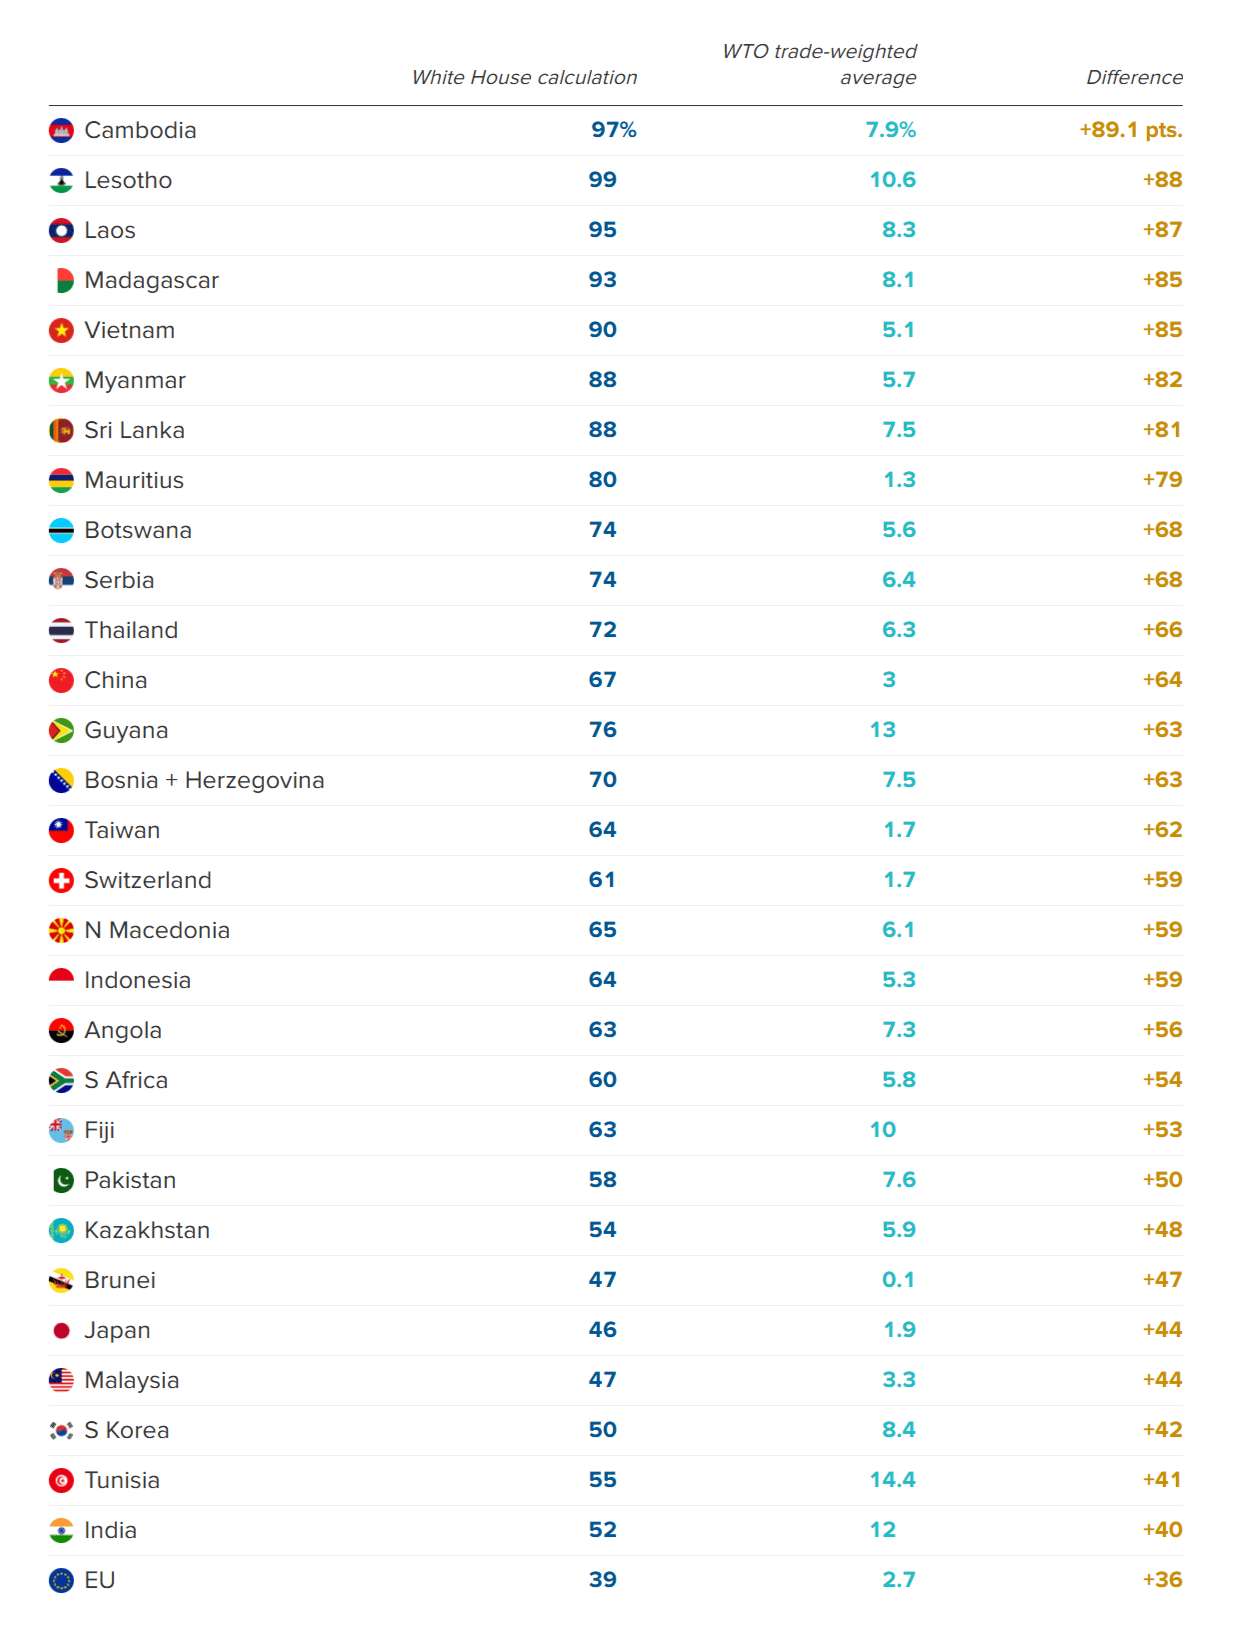The height and width of the screenshot is (1640, 1236).
Task: Click the Cambodia flag icon
Action: click(61, 130)
